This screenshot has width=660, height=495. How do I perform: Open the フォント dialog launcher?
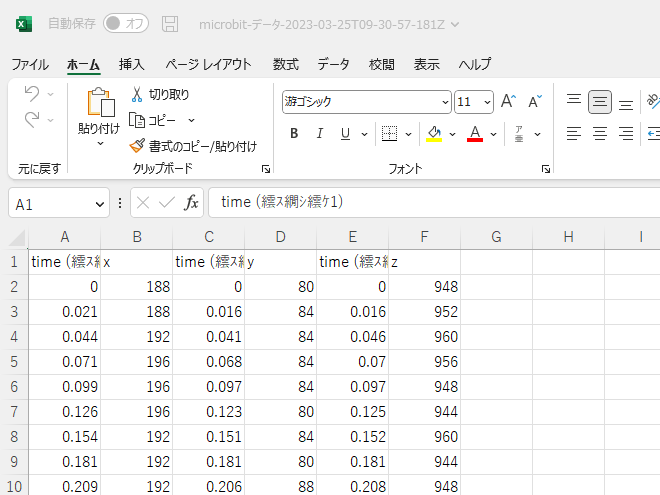[x=546, y=169]
